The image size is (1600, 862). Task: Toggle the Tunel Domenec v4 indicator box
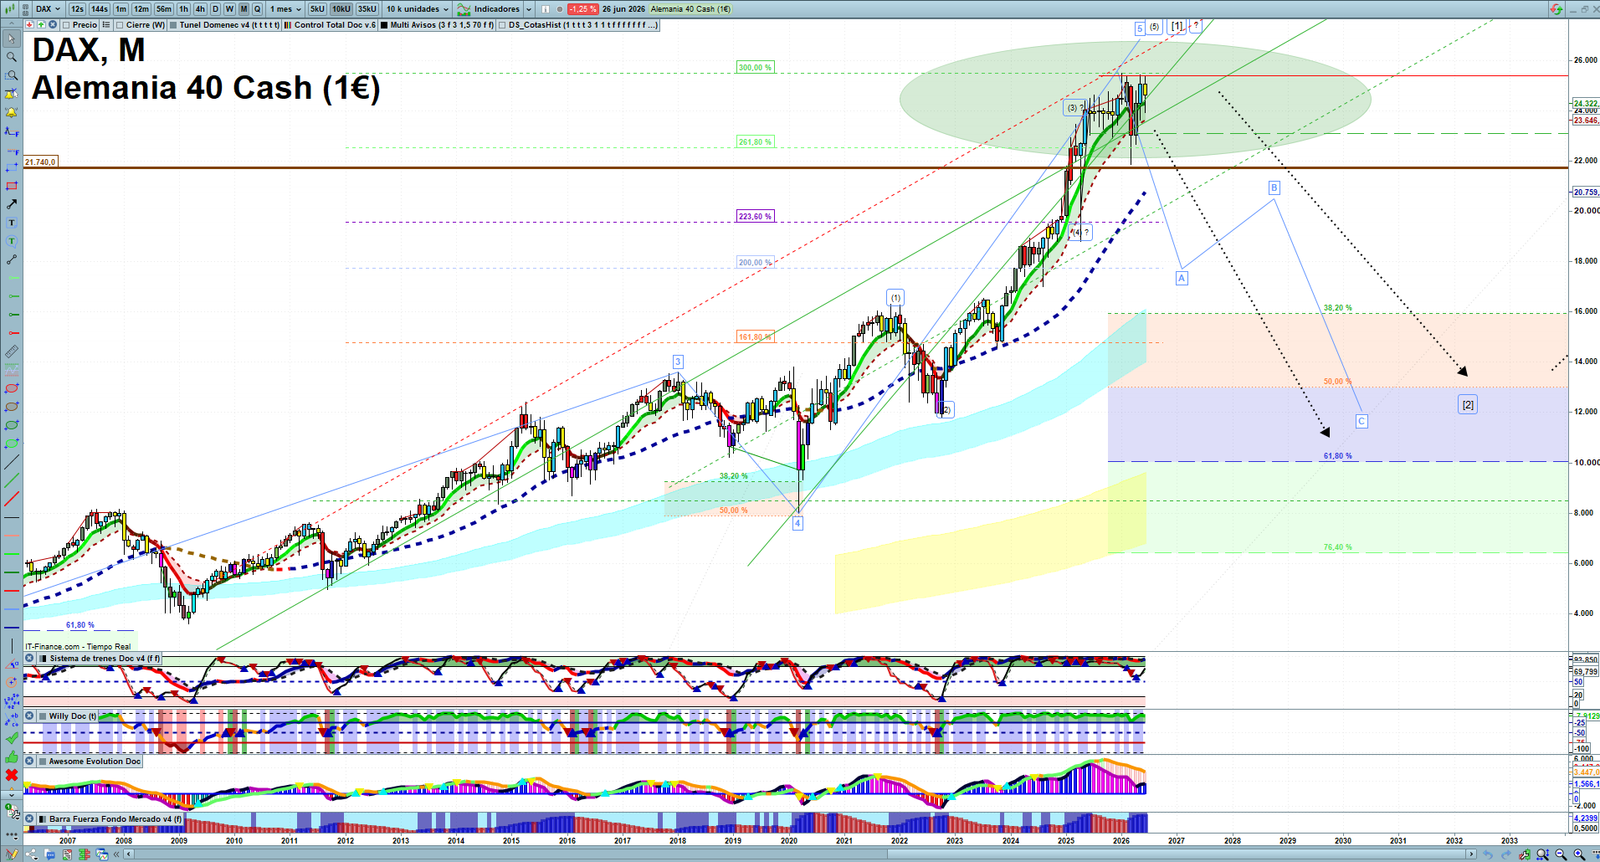(x=173, y=24)
